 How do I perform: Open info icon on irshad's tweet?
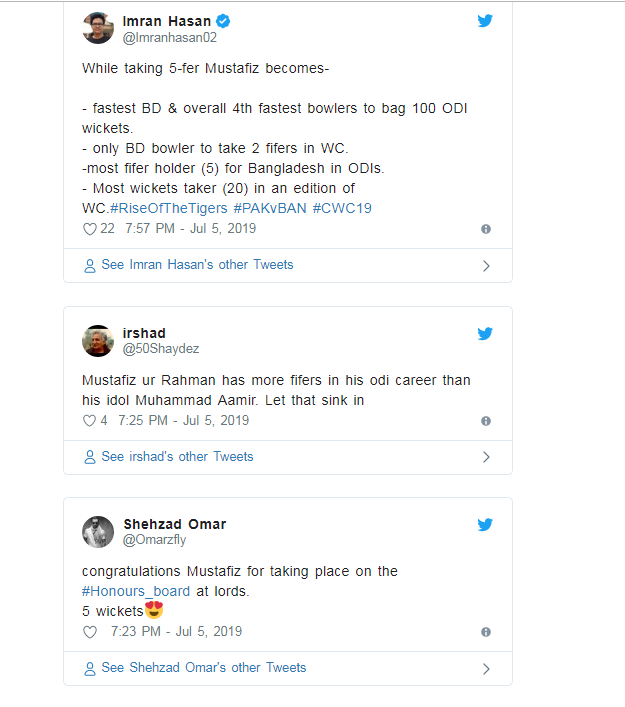(x=486, y=421)
